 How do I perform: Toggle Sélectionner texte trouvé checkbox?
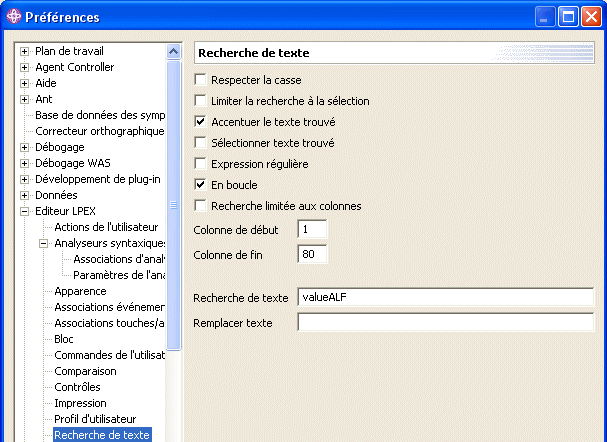coord(200,142)
